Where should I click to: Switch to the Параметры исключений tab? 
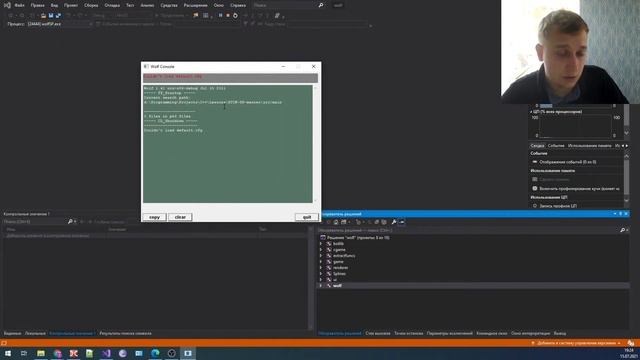[450, 333]
